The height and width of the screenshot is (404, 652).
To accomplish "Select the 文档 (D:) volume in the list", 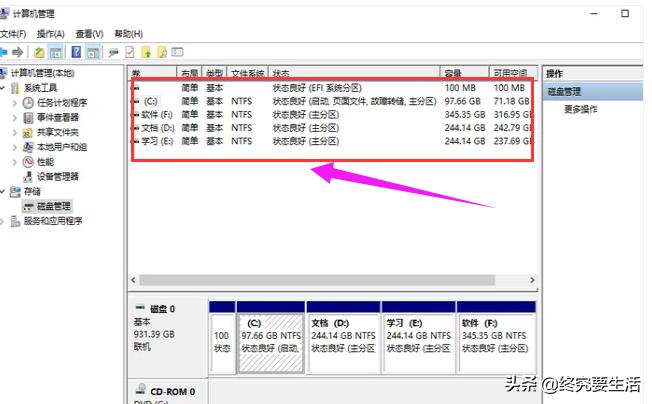I will (158, 128).
